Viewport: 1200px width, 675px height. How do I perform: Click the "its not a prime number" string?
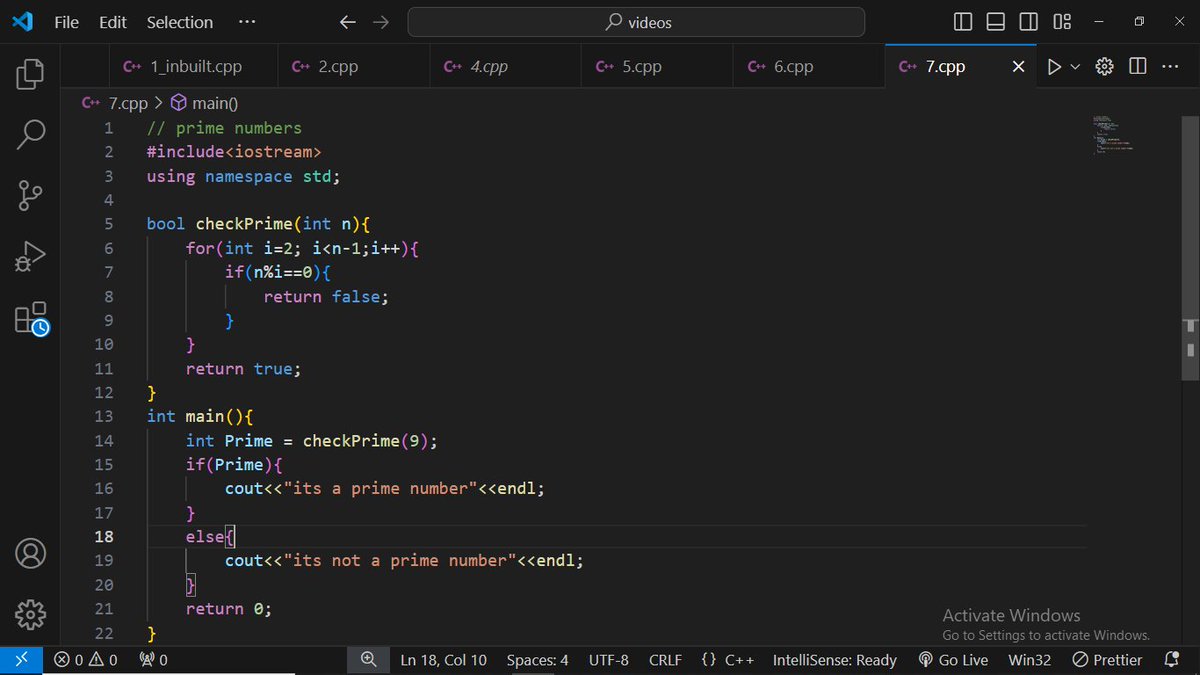point(400,561)
